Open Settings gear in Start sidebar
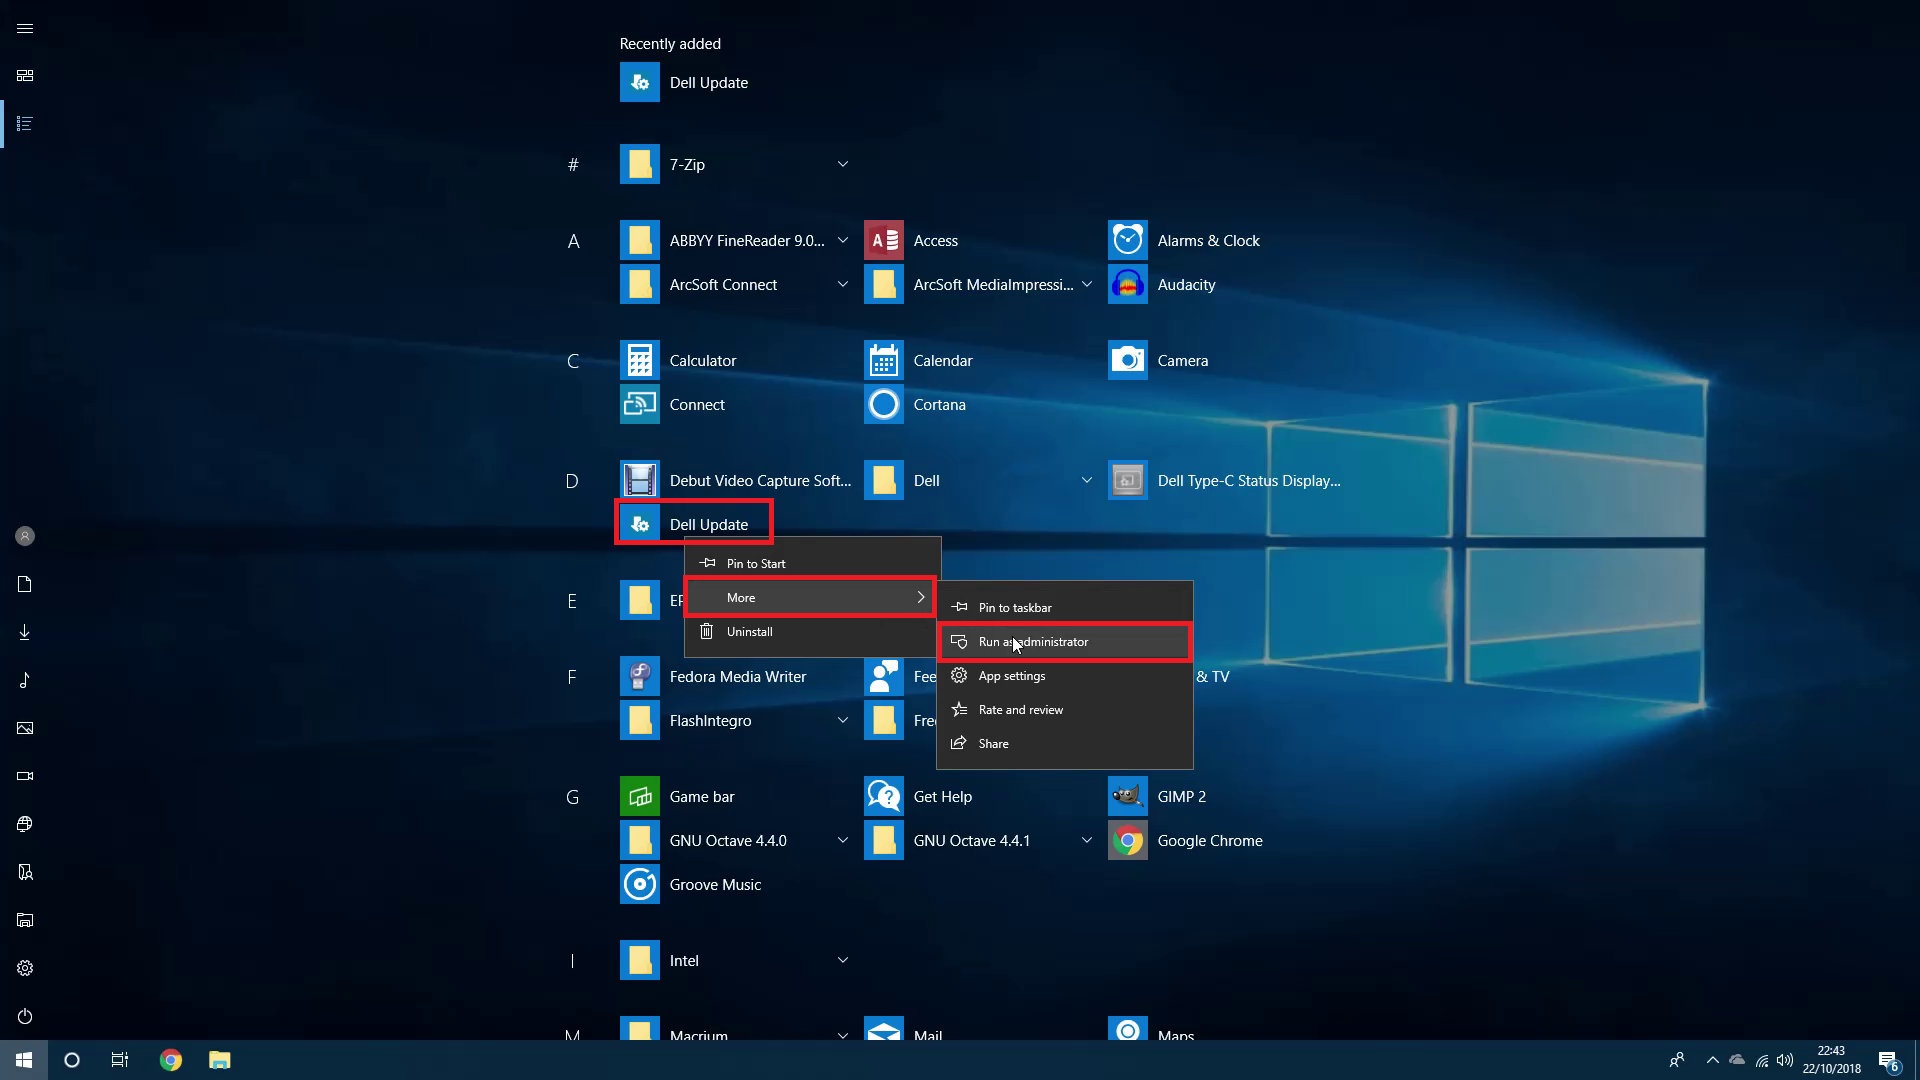 pyautogui.click(x=25, y=968)
